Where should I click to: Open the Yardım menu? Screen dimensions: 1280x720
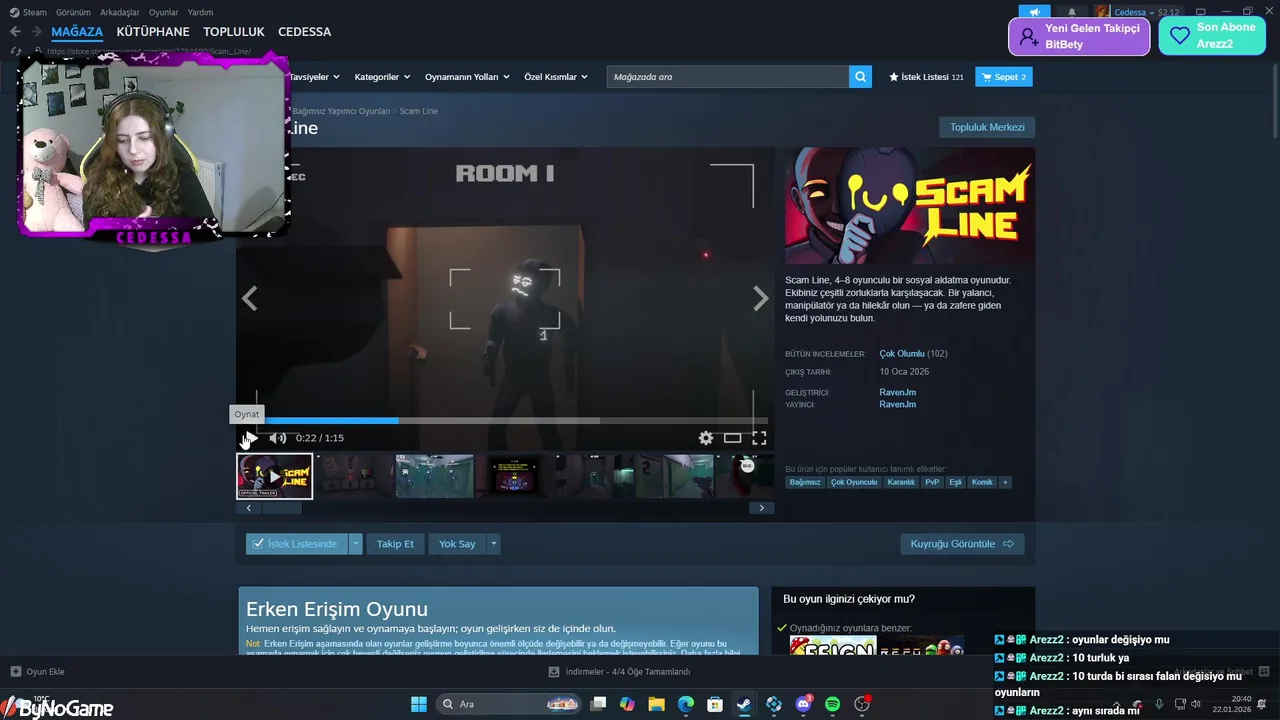click(200, 12)
